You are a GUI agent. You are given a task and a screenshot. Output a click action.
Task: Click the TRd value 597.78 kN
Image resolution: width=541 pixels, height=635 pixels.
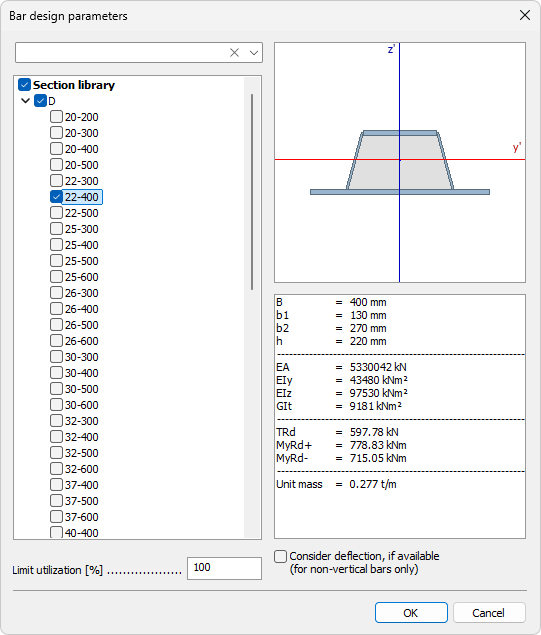pos(374,432)
